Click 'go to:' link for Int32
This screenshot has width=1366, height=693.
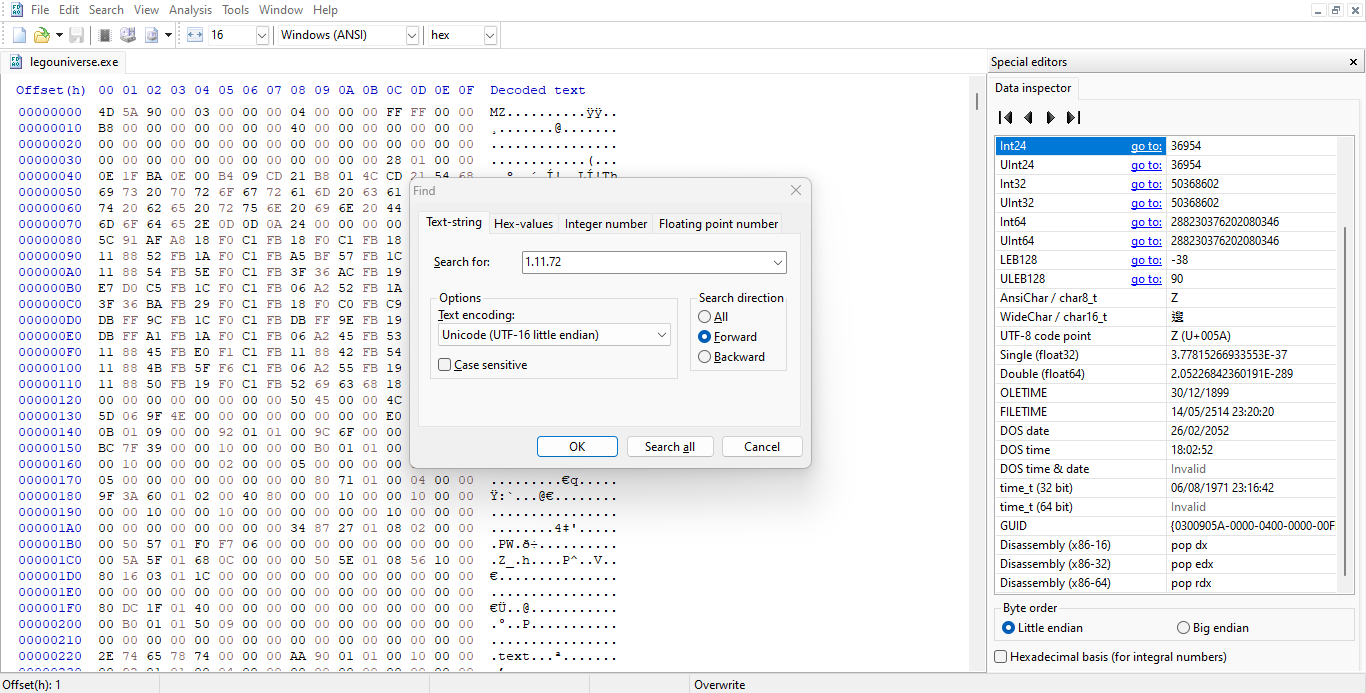1146,184
